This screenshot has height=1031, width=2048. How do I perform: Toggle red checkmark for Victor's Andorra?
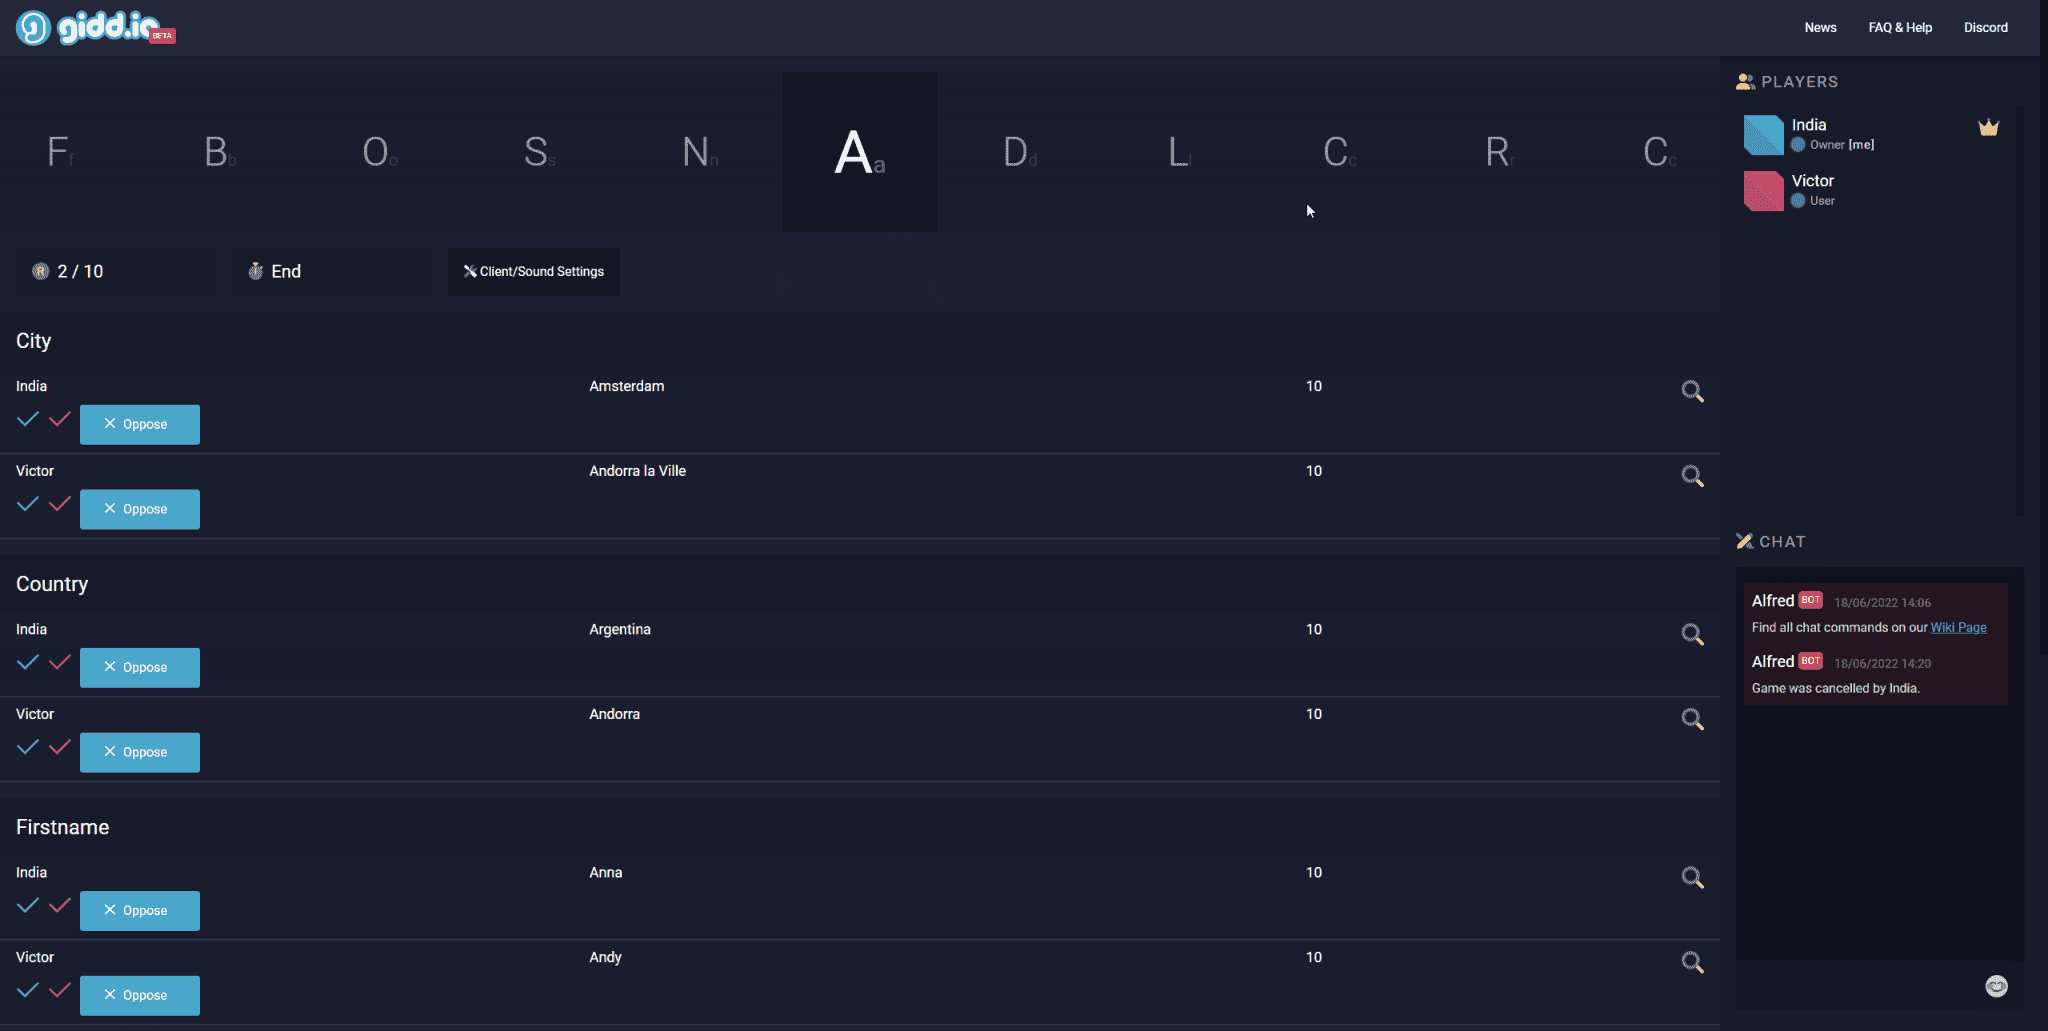tap(60, 747)
